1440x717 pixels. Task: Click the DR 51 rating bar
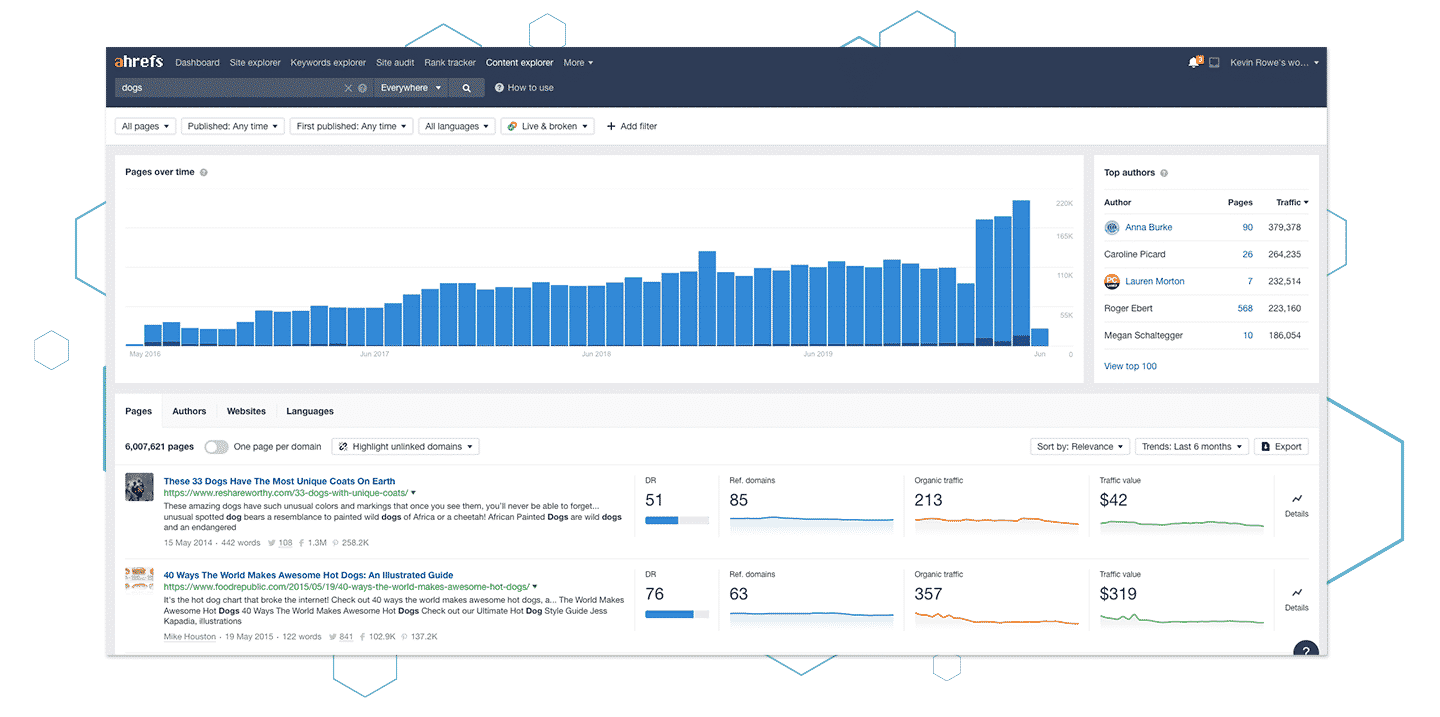677,520
